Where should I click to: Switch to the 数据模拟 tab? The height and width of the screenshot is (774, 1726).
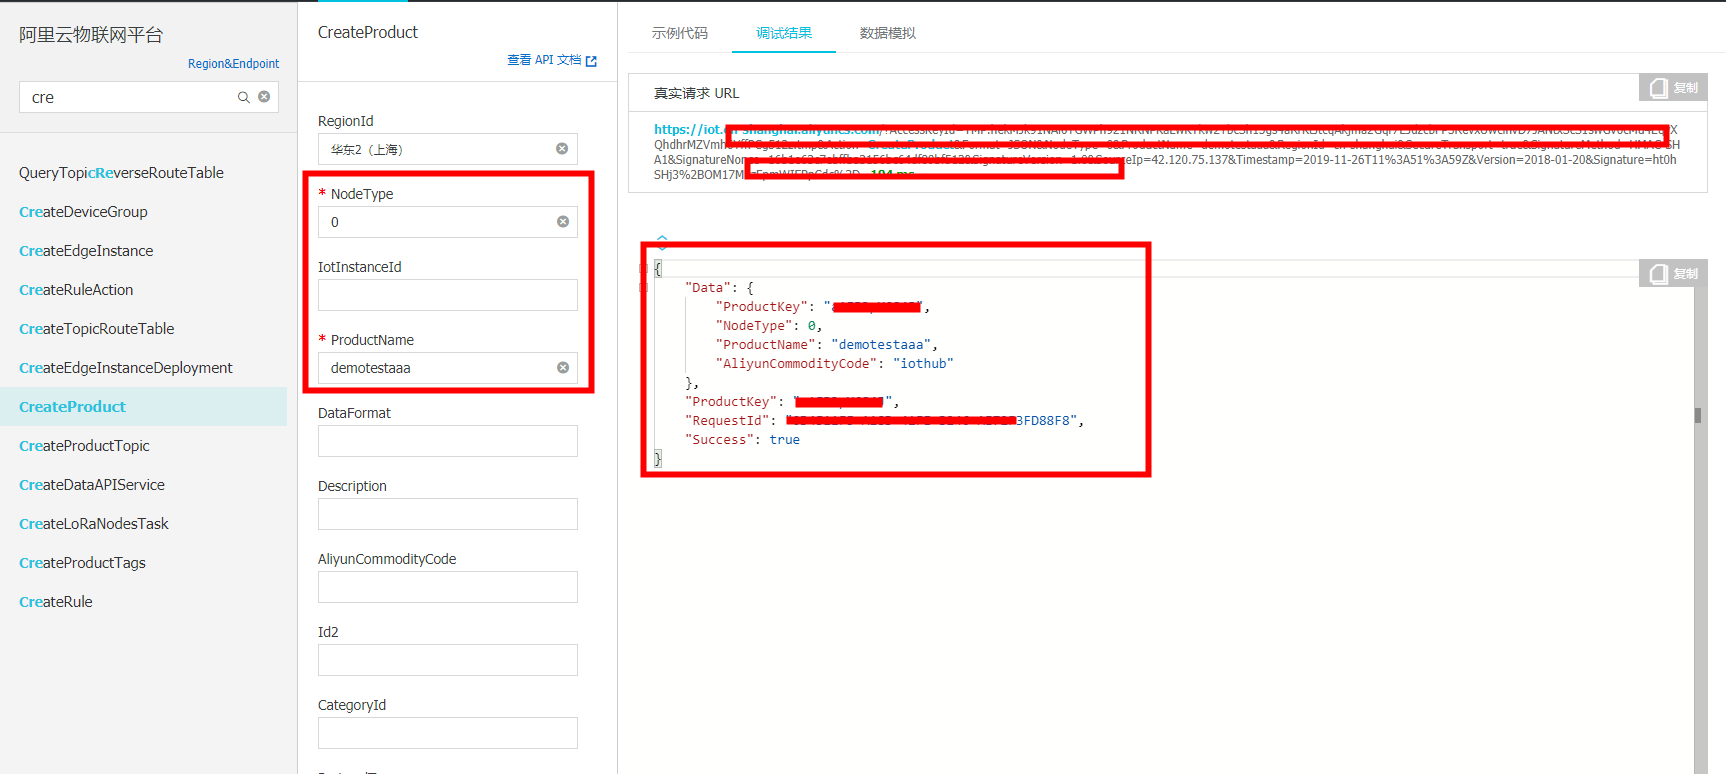coord(888,33)
